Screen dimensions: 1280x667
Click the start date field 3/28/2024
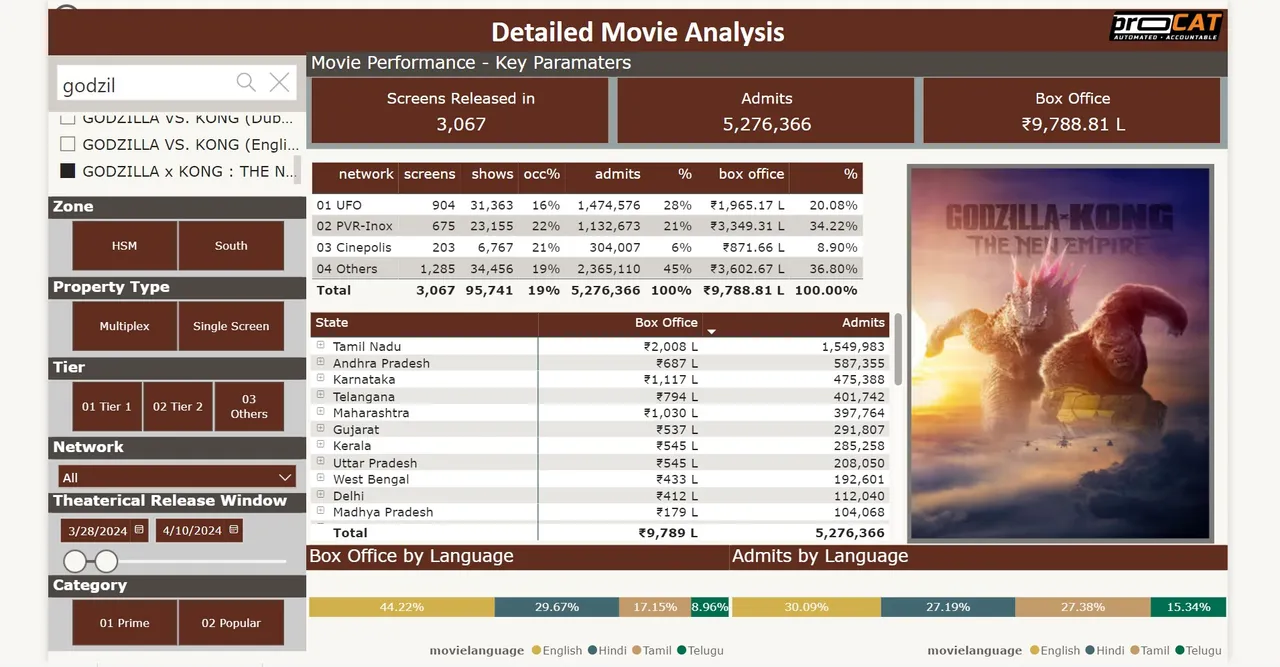click(x=104, y=530)
